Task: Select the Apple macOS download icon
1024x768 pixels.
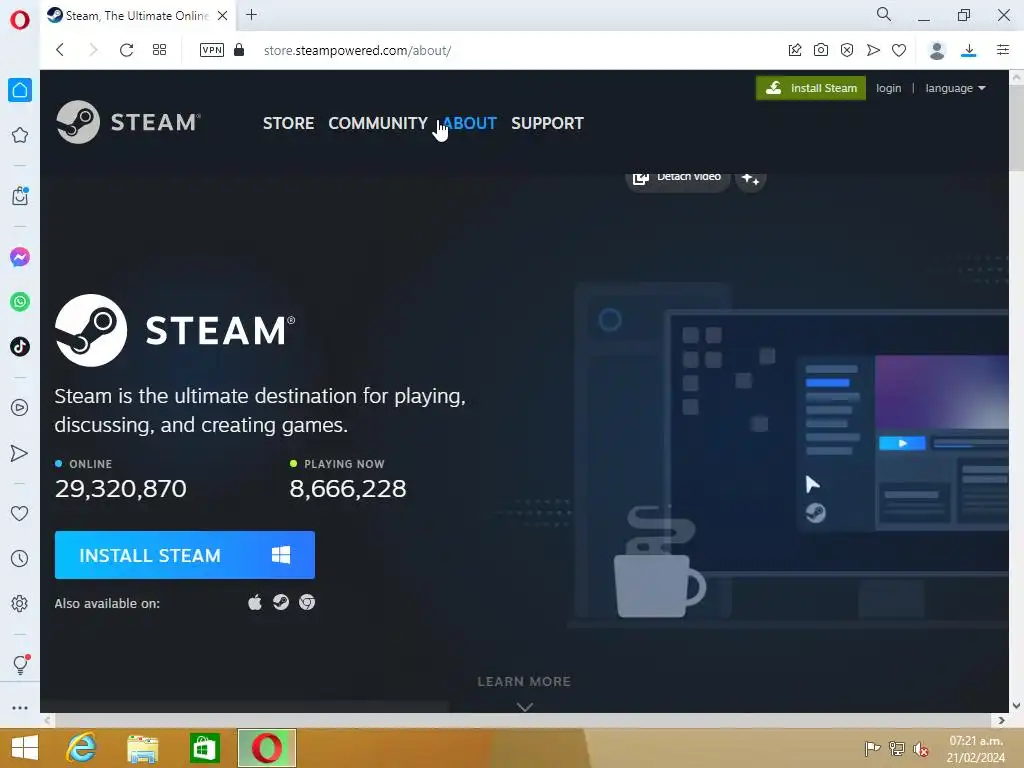Action: point(255,602)
